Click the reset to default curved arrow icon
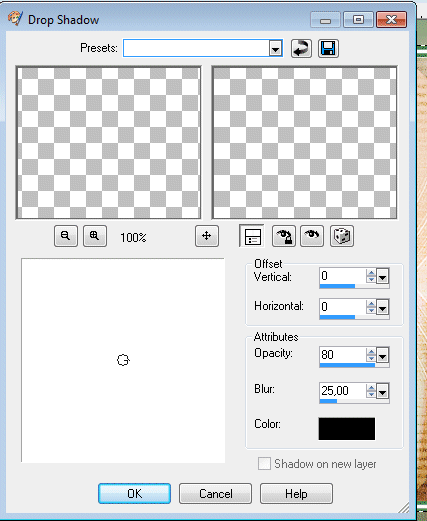Viewport: 427px width, 521px height. pos(301,49)
